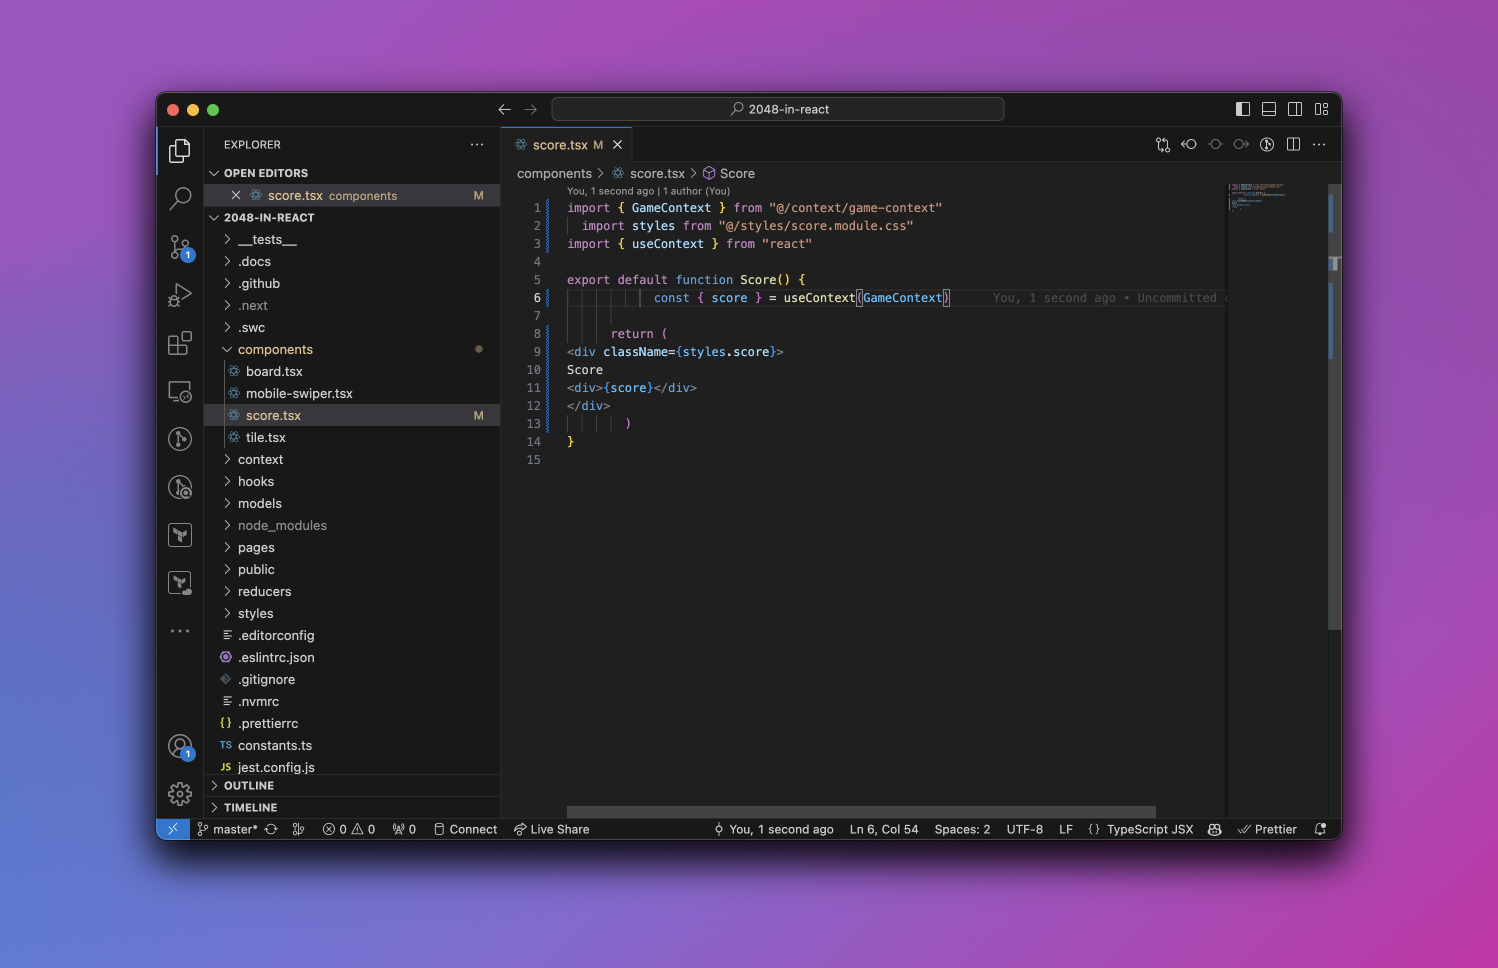Viewport: 1498px width, 968px height.
Task: Open the Manage gear icon
Action: click(180, 794)
